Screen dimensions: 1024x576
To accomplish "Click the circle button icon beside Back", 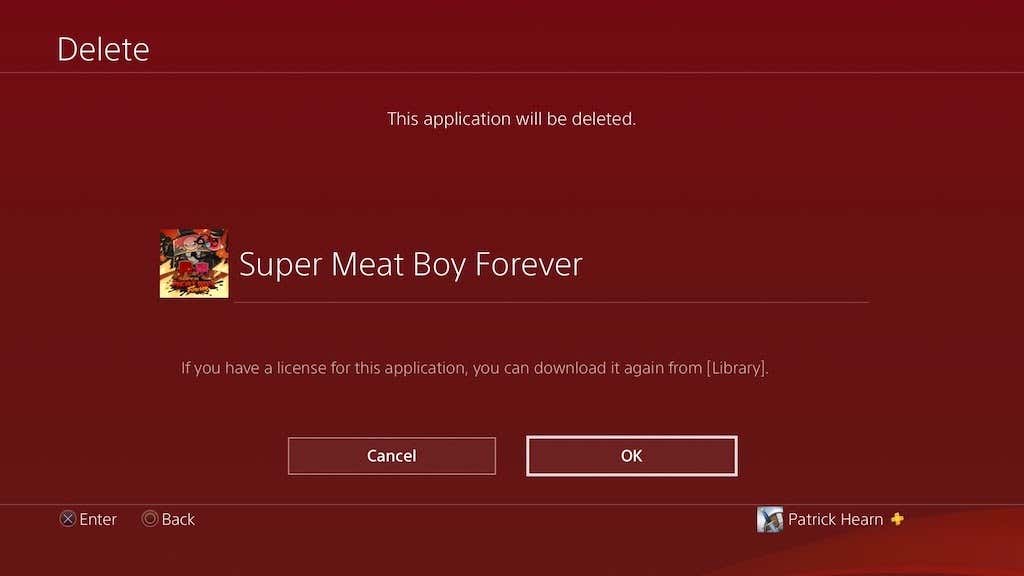I will [x=150, y=519].
